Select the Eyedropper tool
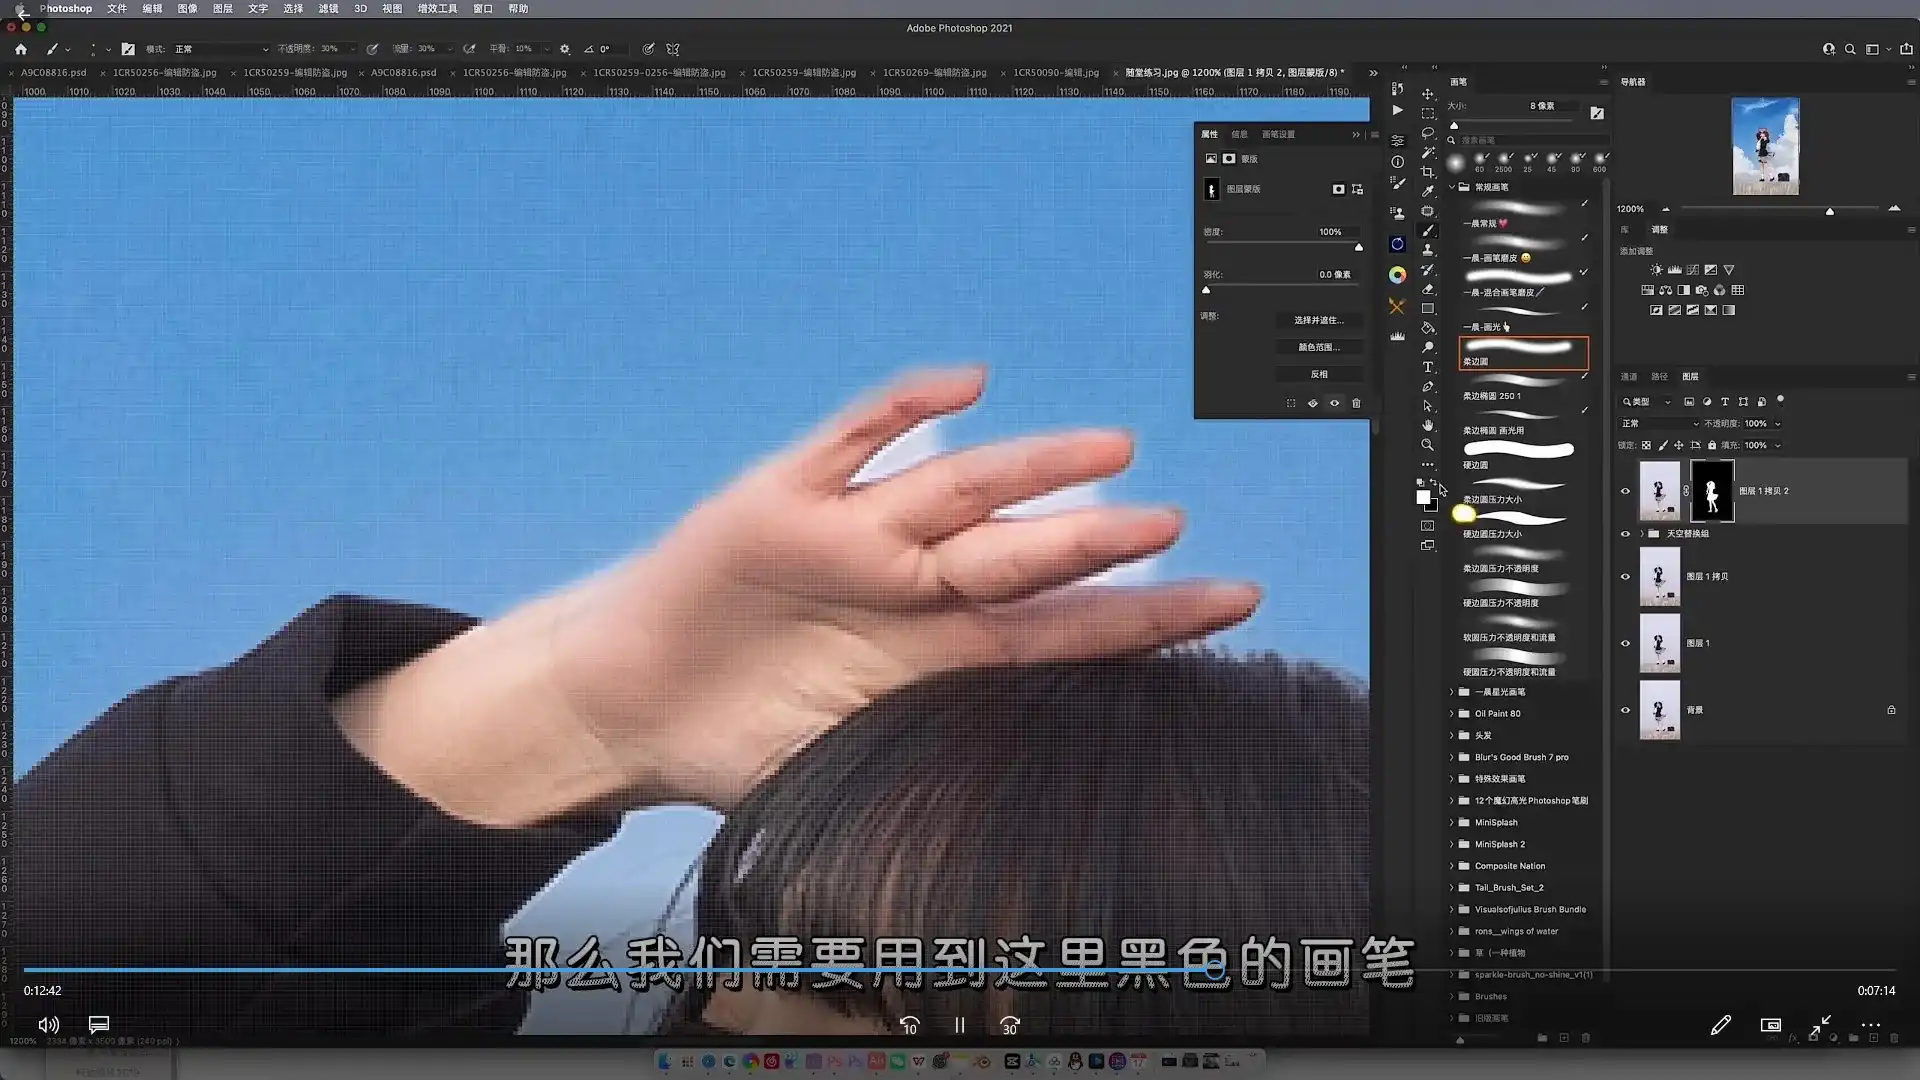This screenshot has height=1080, width=1920. [1428, 191]
